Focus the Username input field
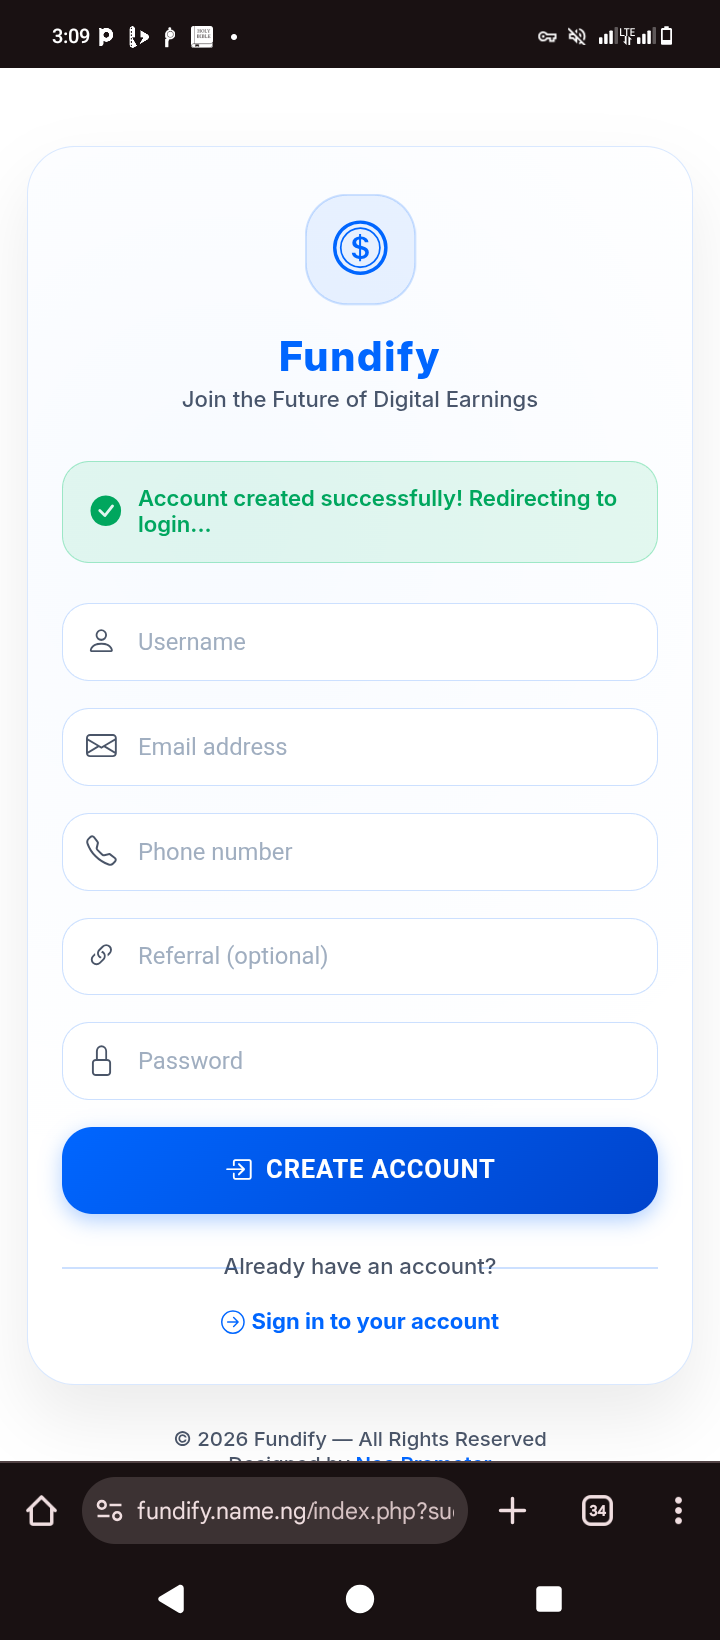Screen dimensions: 720x1640 [x=390, y=642]
